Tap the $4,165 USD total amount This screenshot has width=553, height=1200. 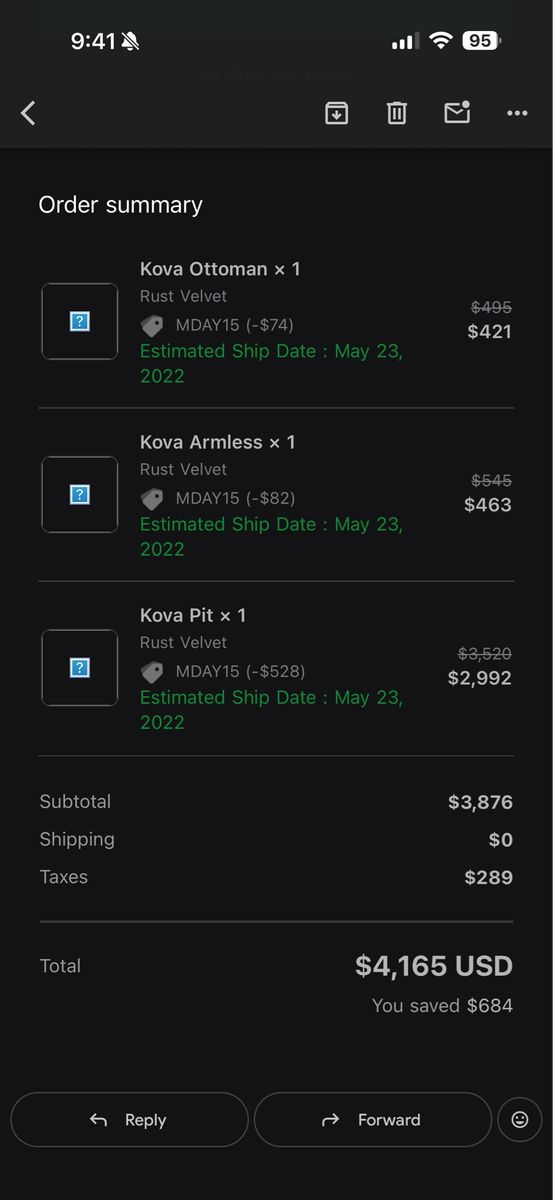click(x=434, y=966)
